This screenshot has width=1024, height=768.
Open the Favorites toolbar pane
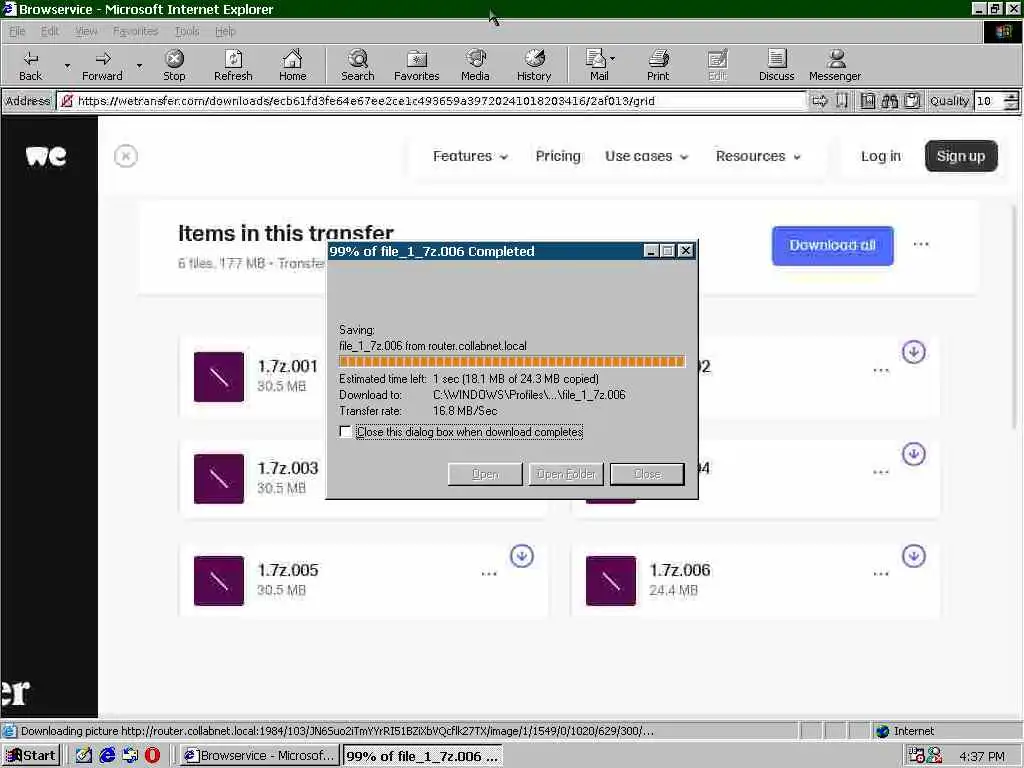coord(416,65)
